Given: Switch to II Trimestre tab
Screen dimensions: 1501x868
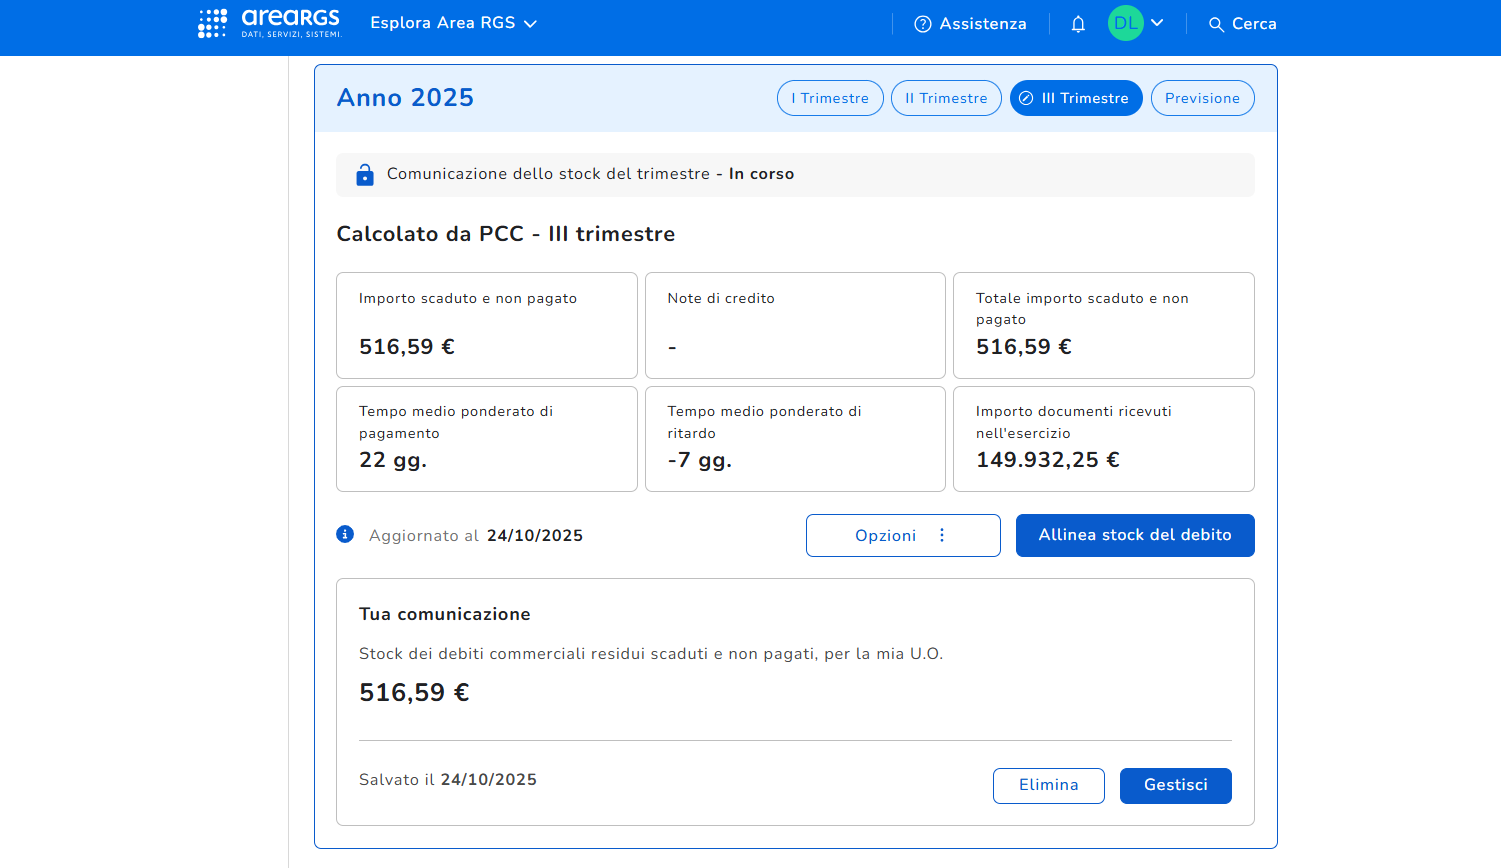Looking at the screenshot, I should point(946,98).
